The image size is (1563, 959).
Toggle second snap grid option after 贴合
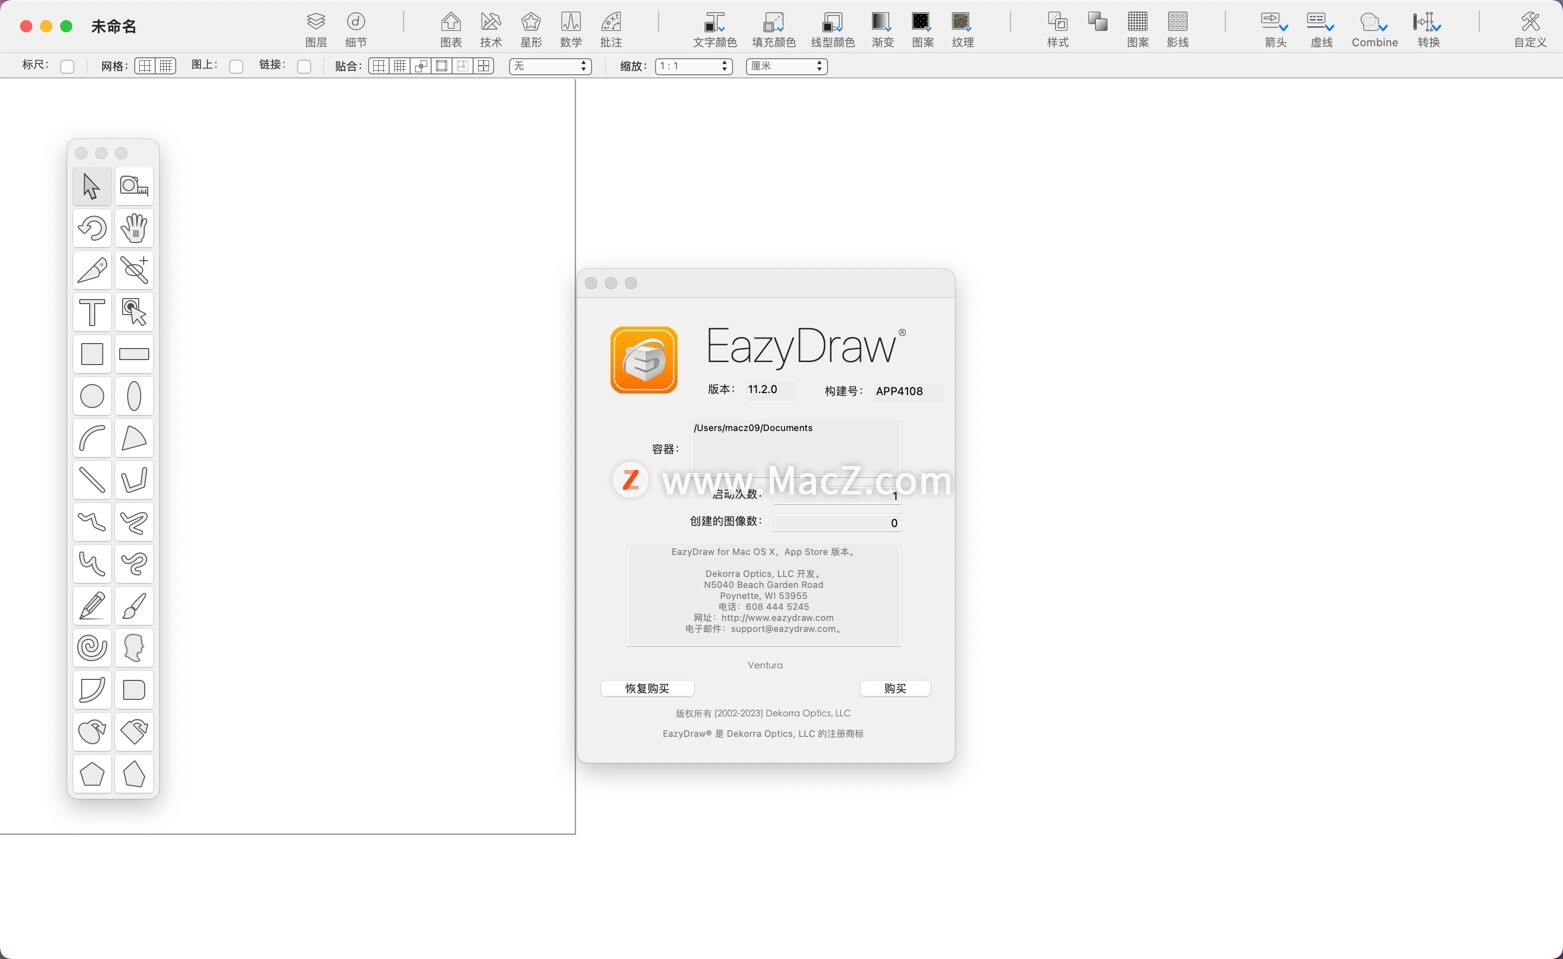point(400,66)
